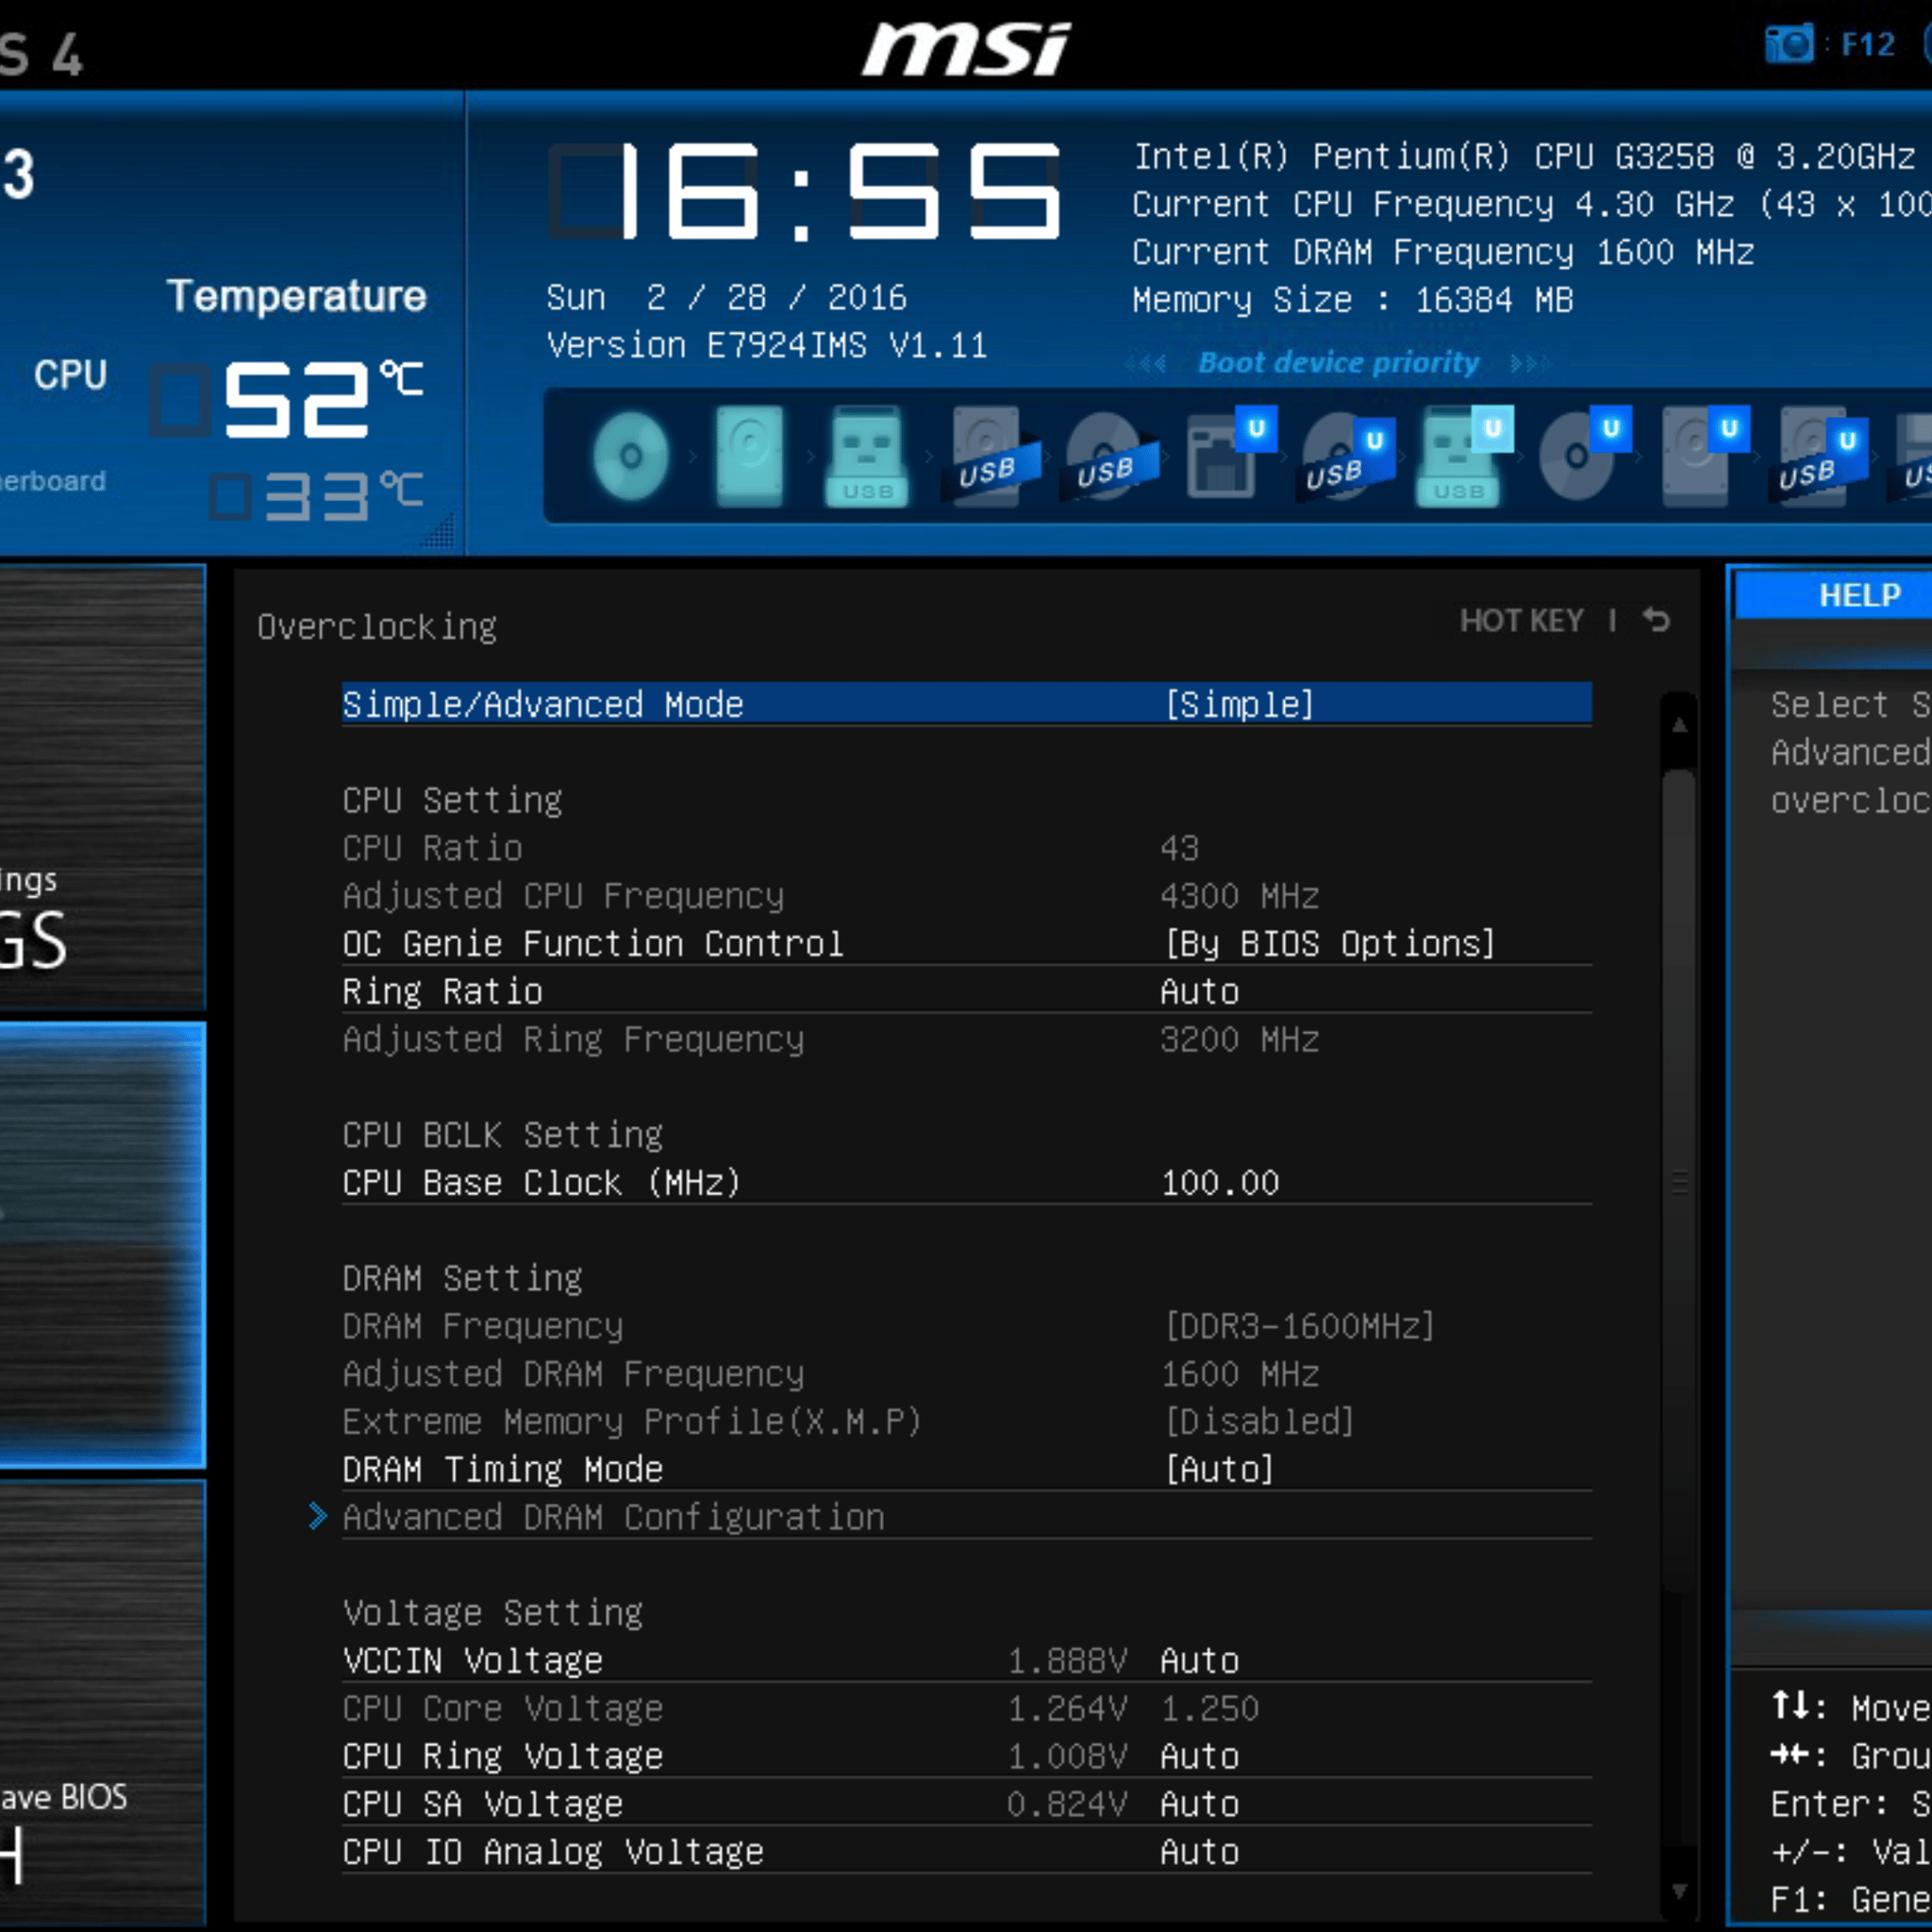Open OC Genie Function Control options

point(966,943)
